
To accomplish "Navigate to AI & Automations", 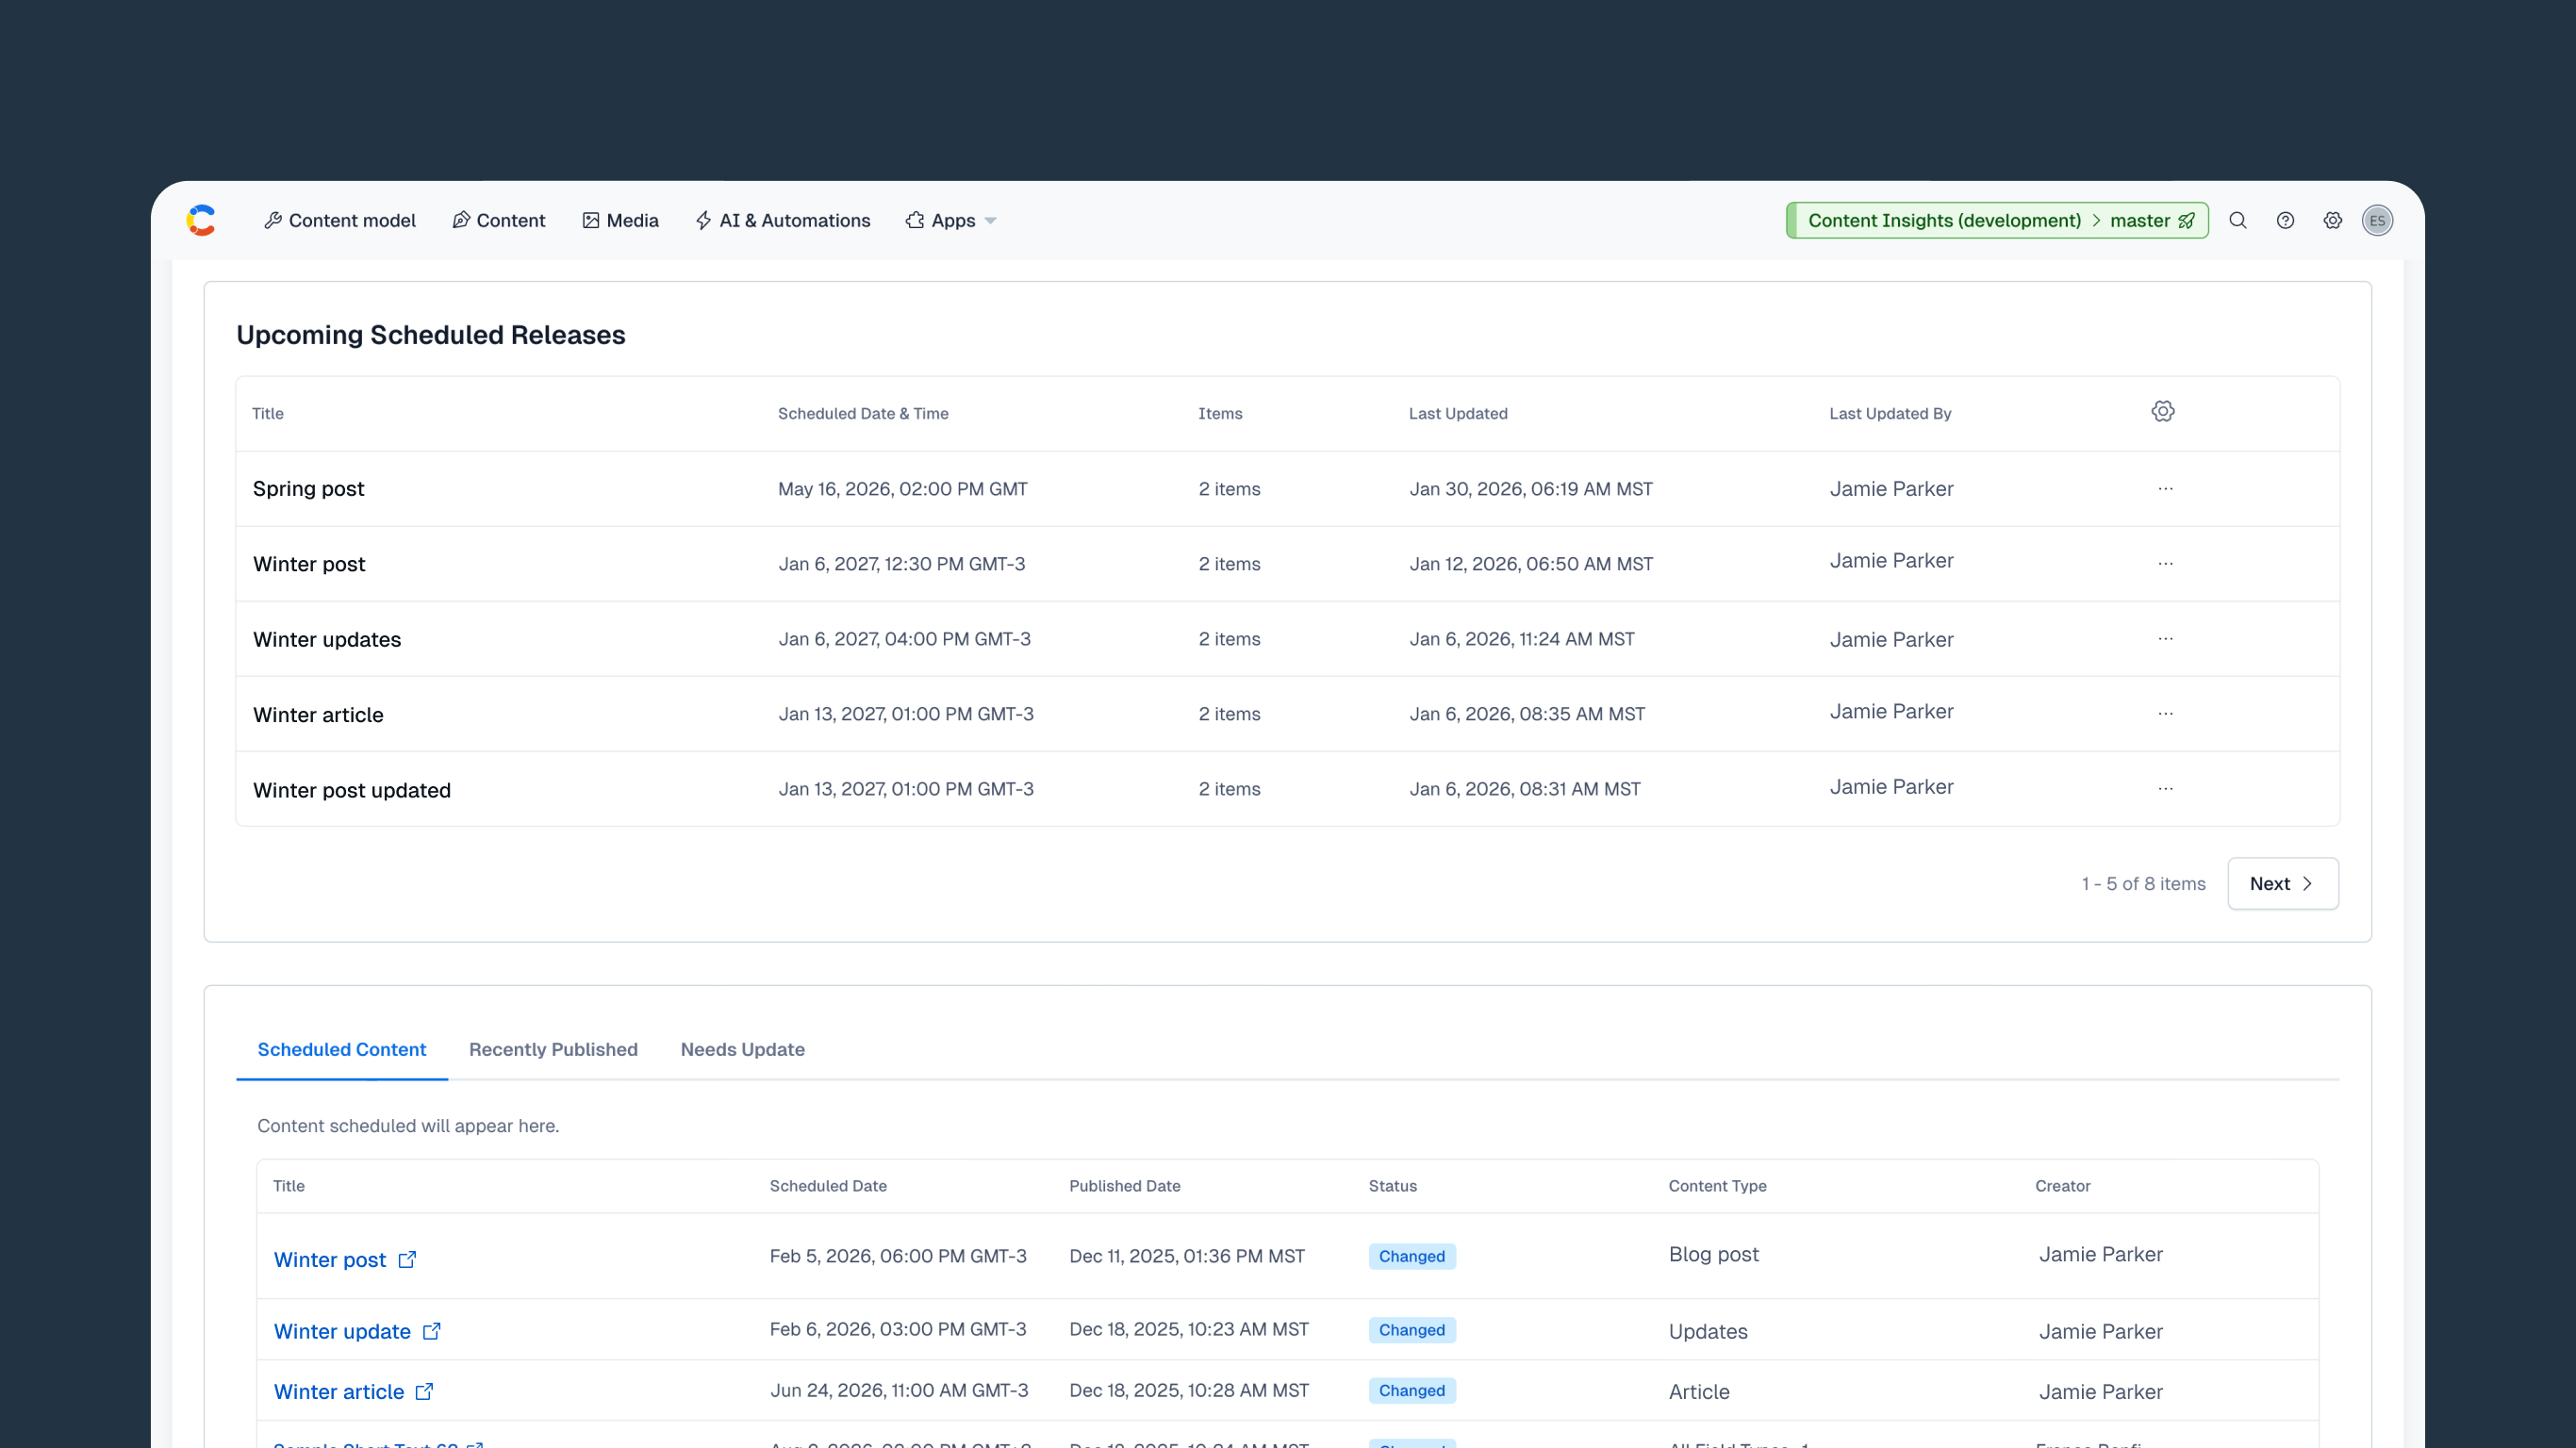I will [783, 220].
